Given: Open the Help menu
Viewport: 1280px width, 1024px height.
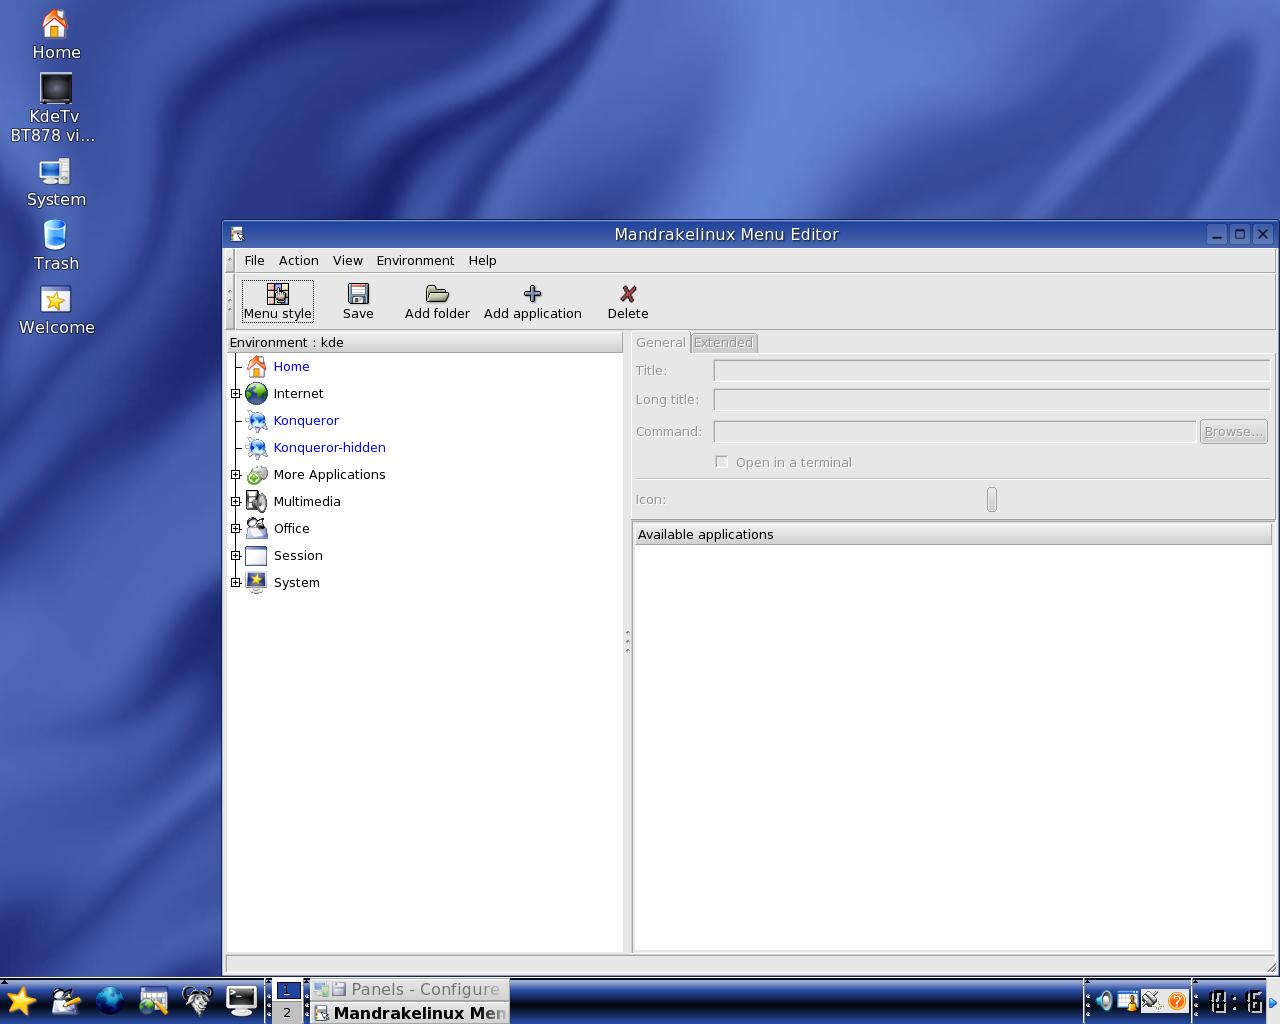Looking at the screenshot, I should tap(482, 260).
